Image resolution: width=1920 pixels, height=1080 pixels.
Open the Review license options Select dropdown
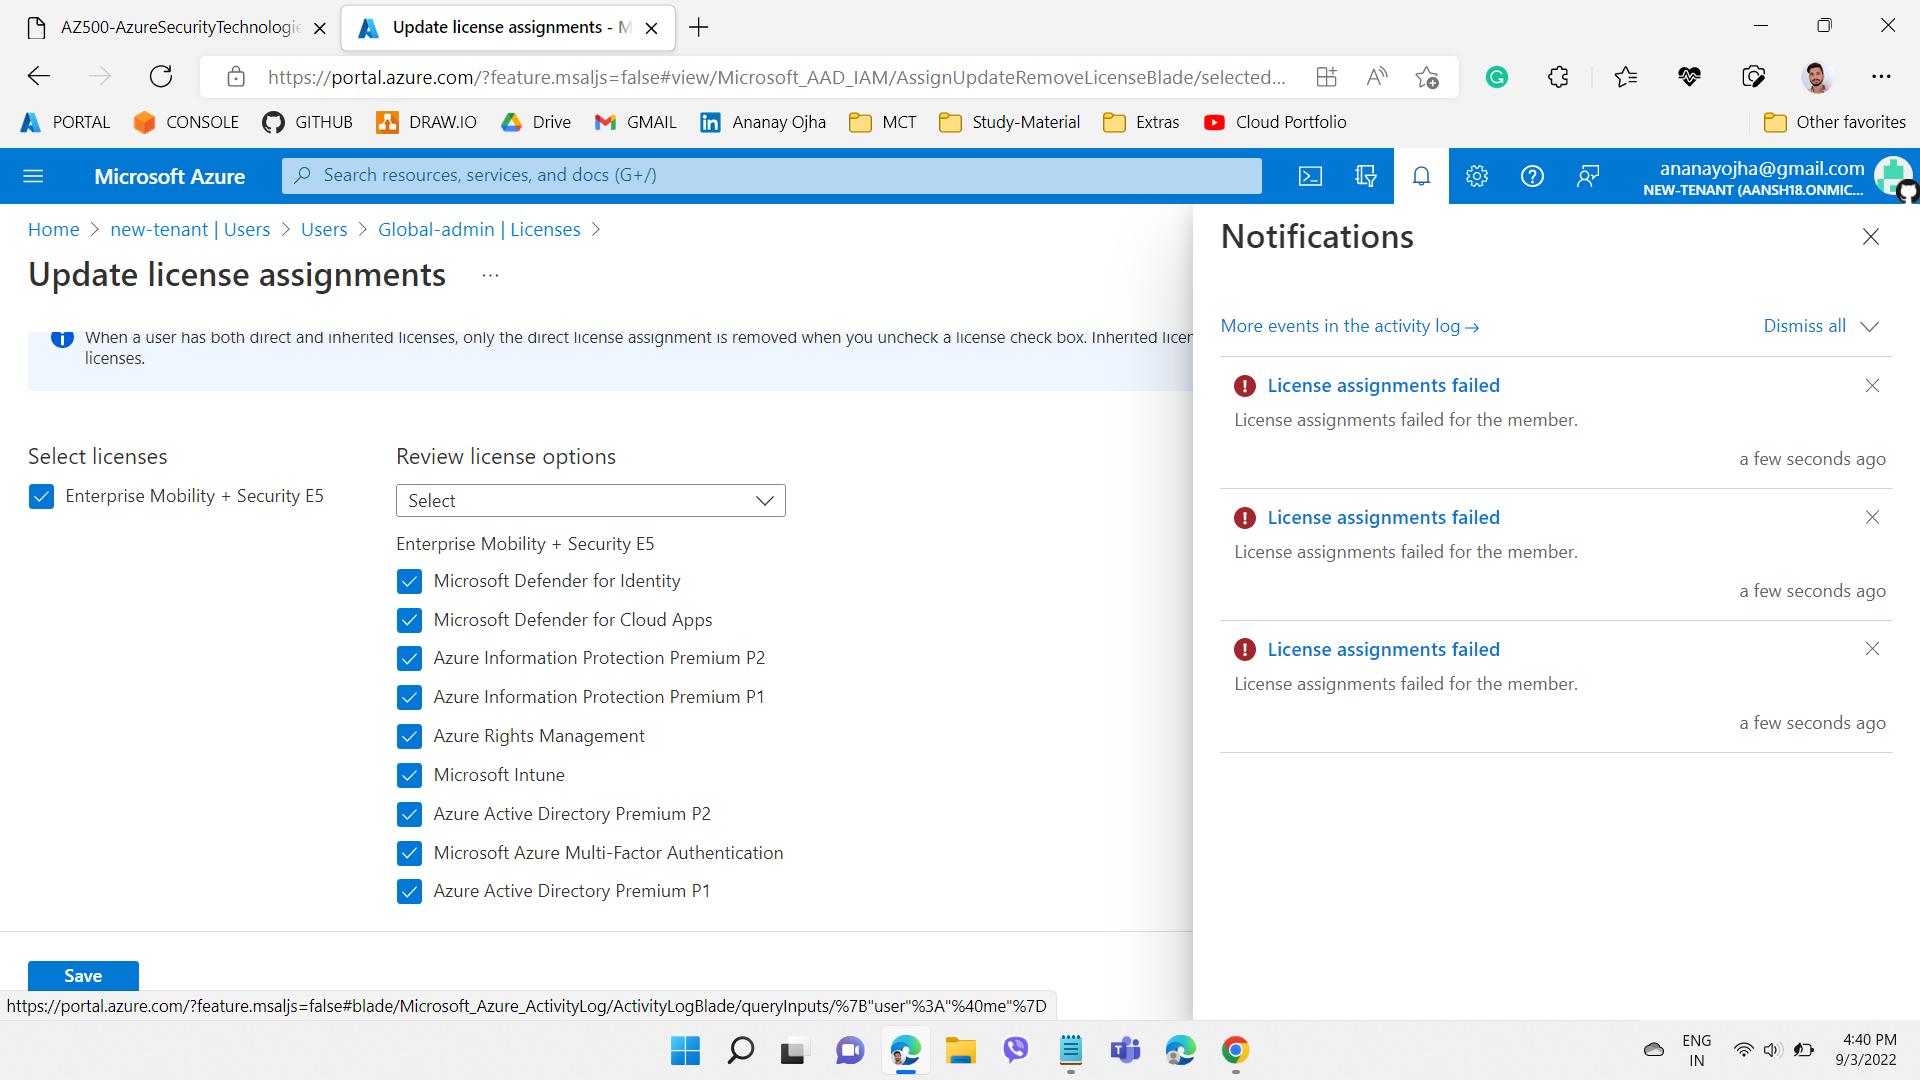[590, 501]
